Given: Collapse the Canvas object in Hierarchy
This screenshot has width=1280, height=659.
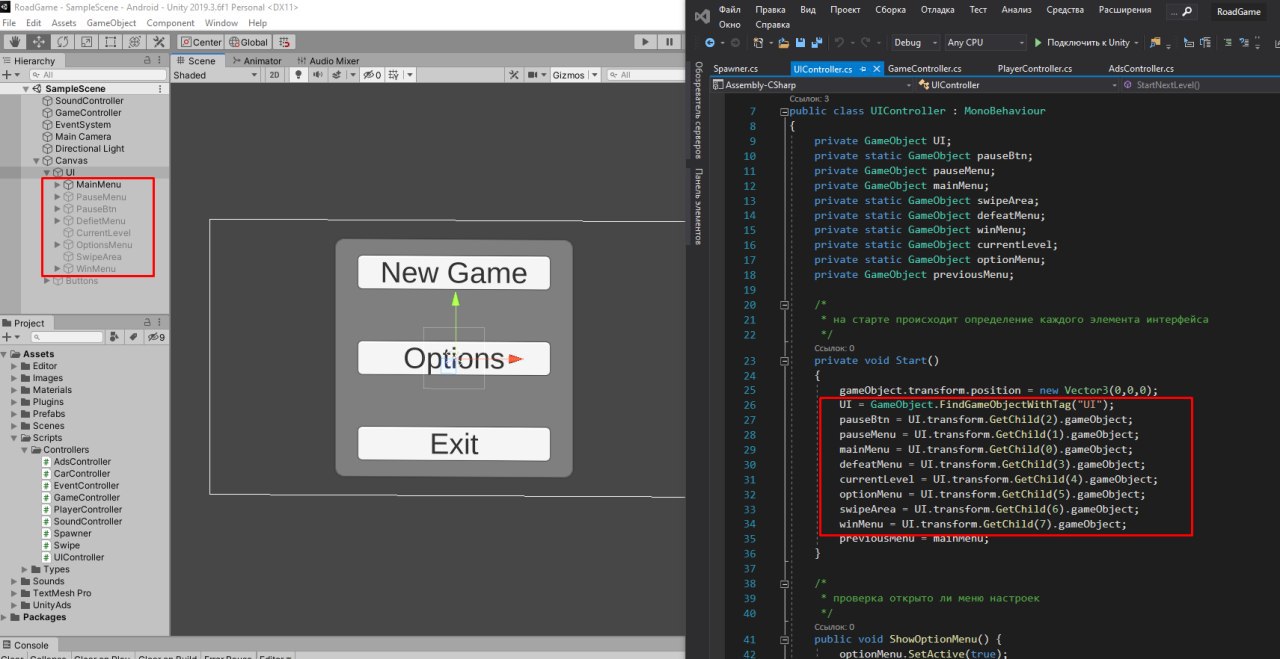Looking at the screenshot, I should (37, 160).
